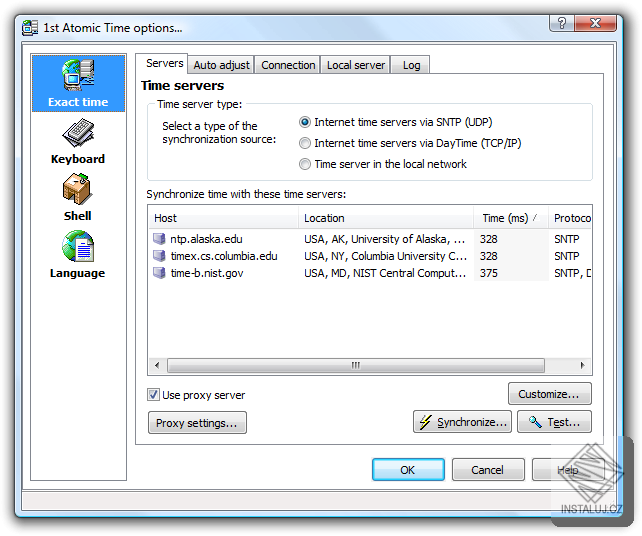Select Time server in the local network
Viewport: 642px width, 536px height.
pos(305,164)
